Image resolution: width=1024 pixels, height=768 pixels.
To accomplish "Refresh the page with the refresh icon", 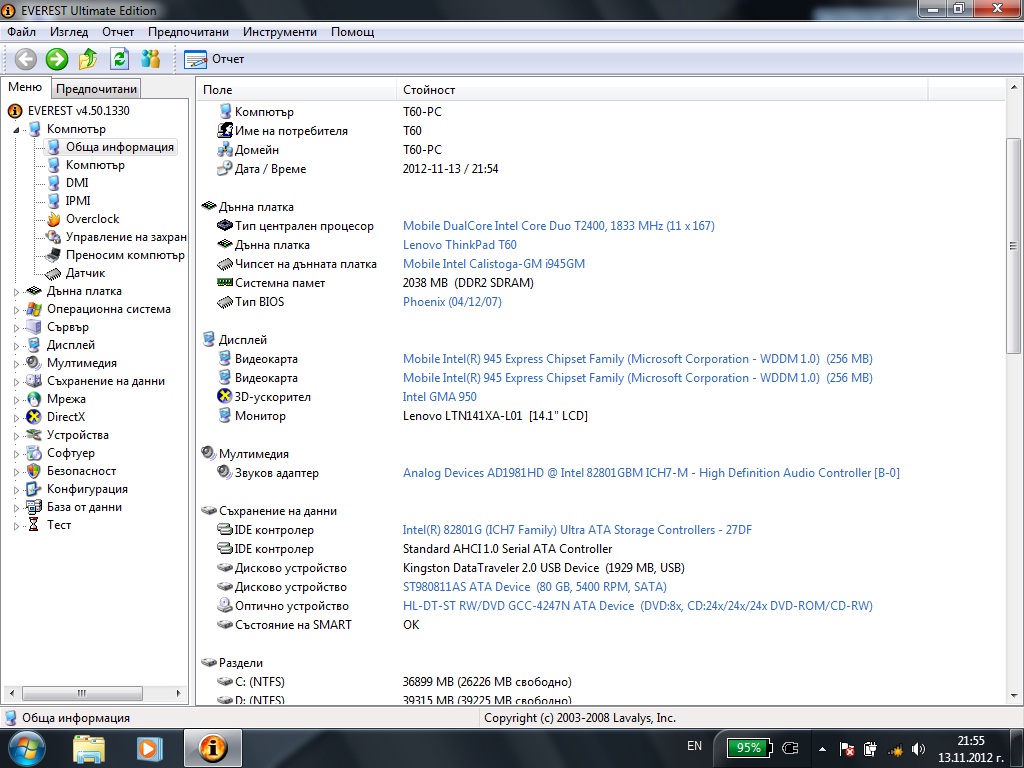I will pos(119,59).
